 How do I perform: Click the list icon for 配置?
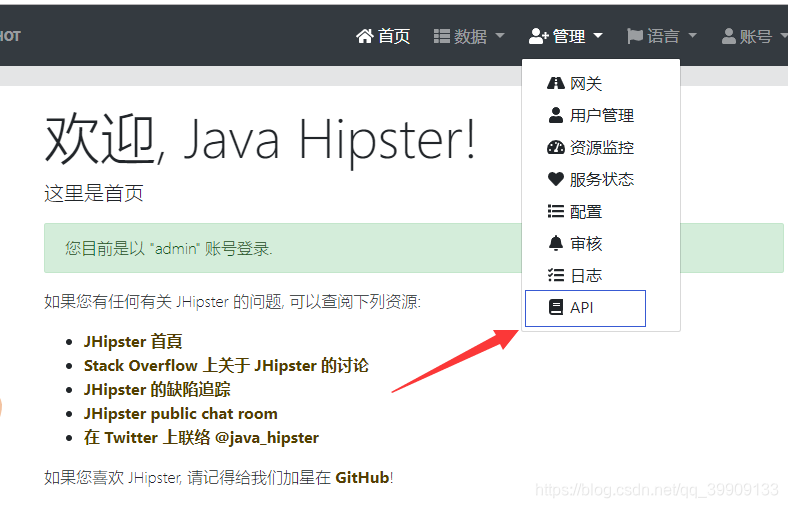[556, 211]
